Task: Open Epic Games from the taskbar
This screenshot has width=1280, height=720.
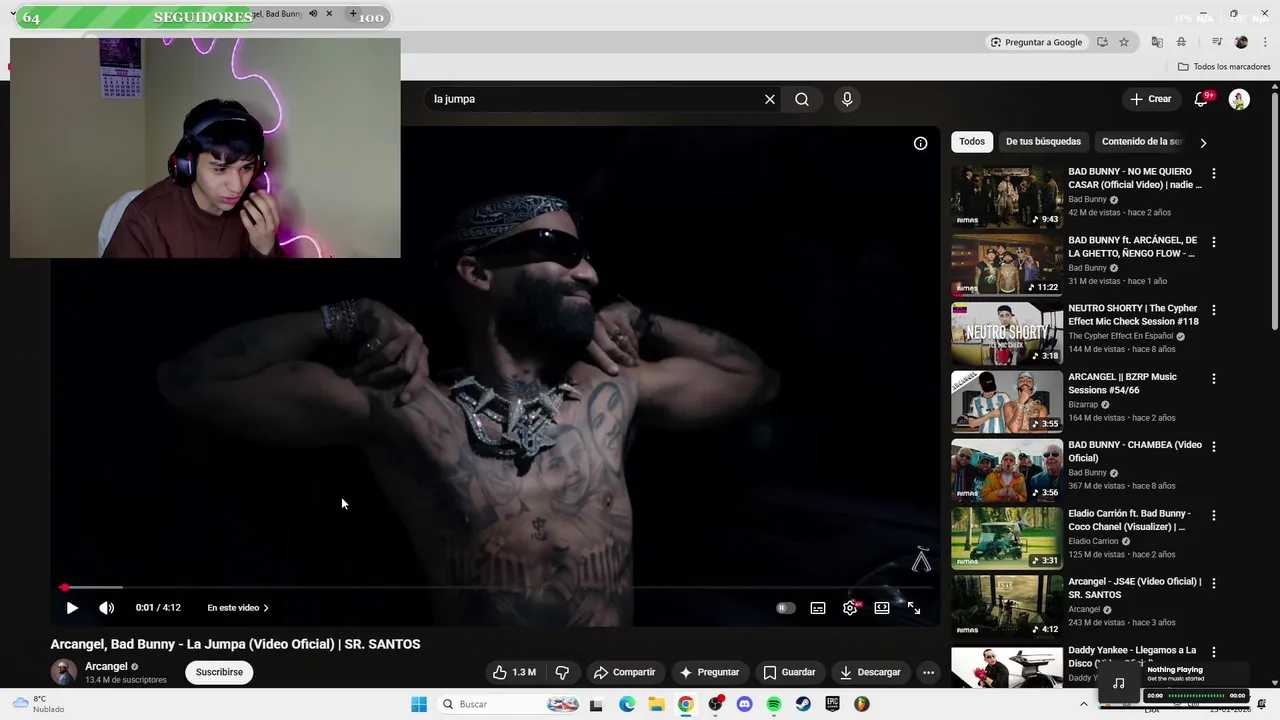Action: (x=832, y=704)
